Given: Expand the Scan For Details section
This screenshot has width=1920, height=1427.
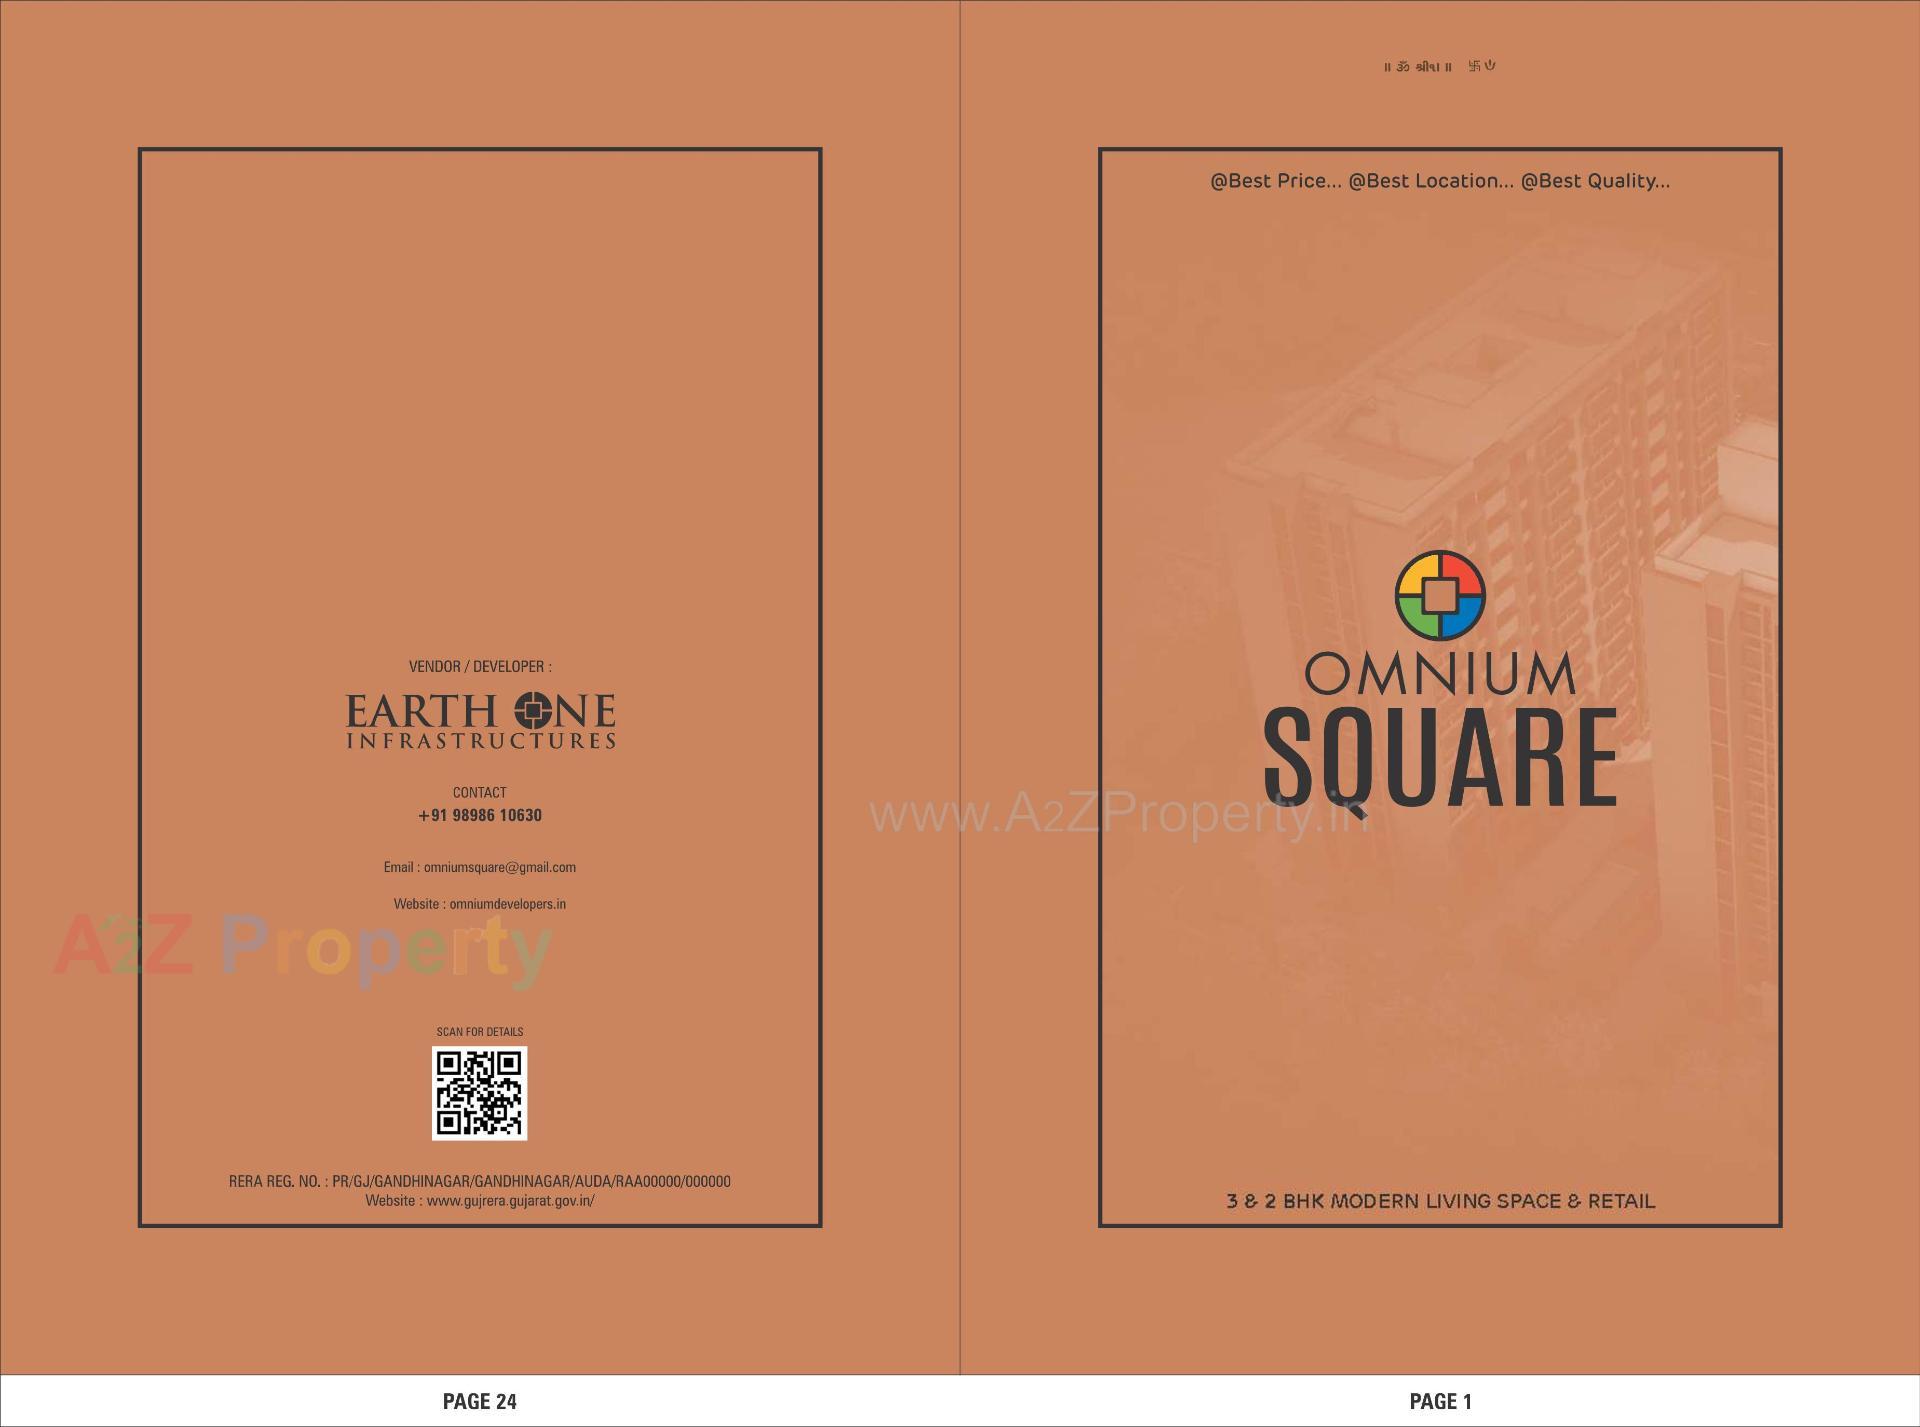Looking at the screenshot, I should (480, 1030).
